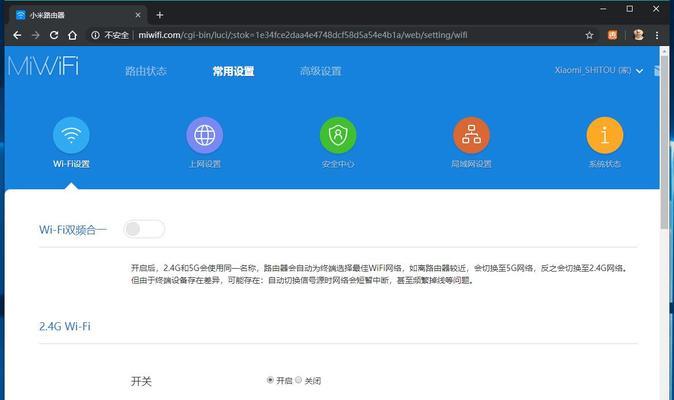The image size is (674, 400).
Task: Open the browser profile avatar
Action: [x=638, y=35]
